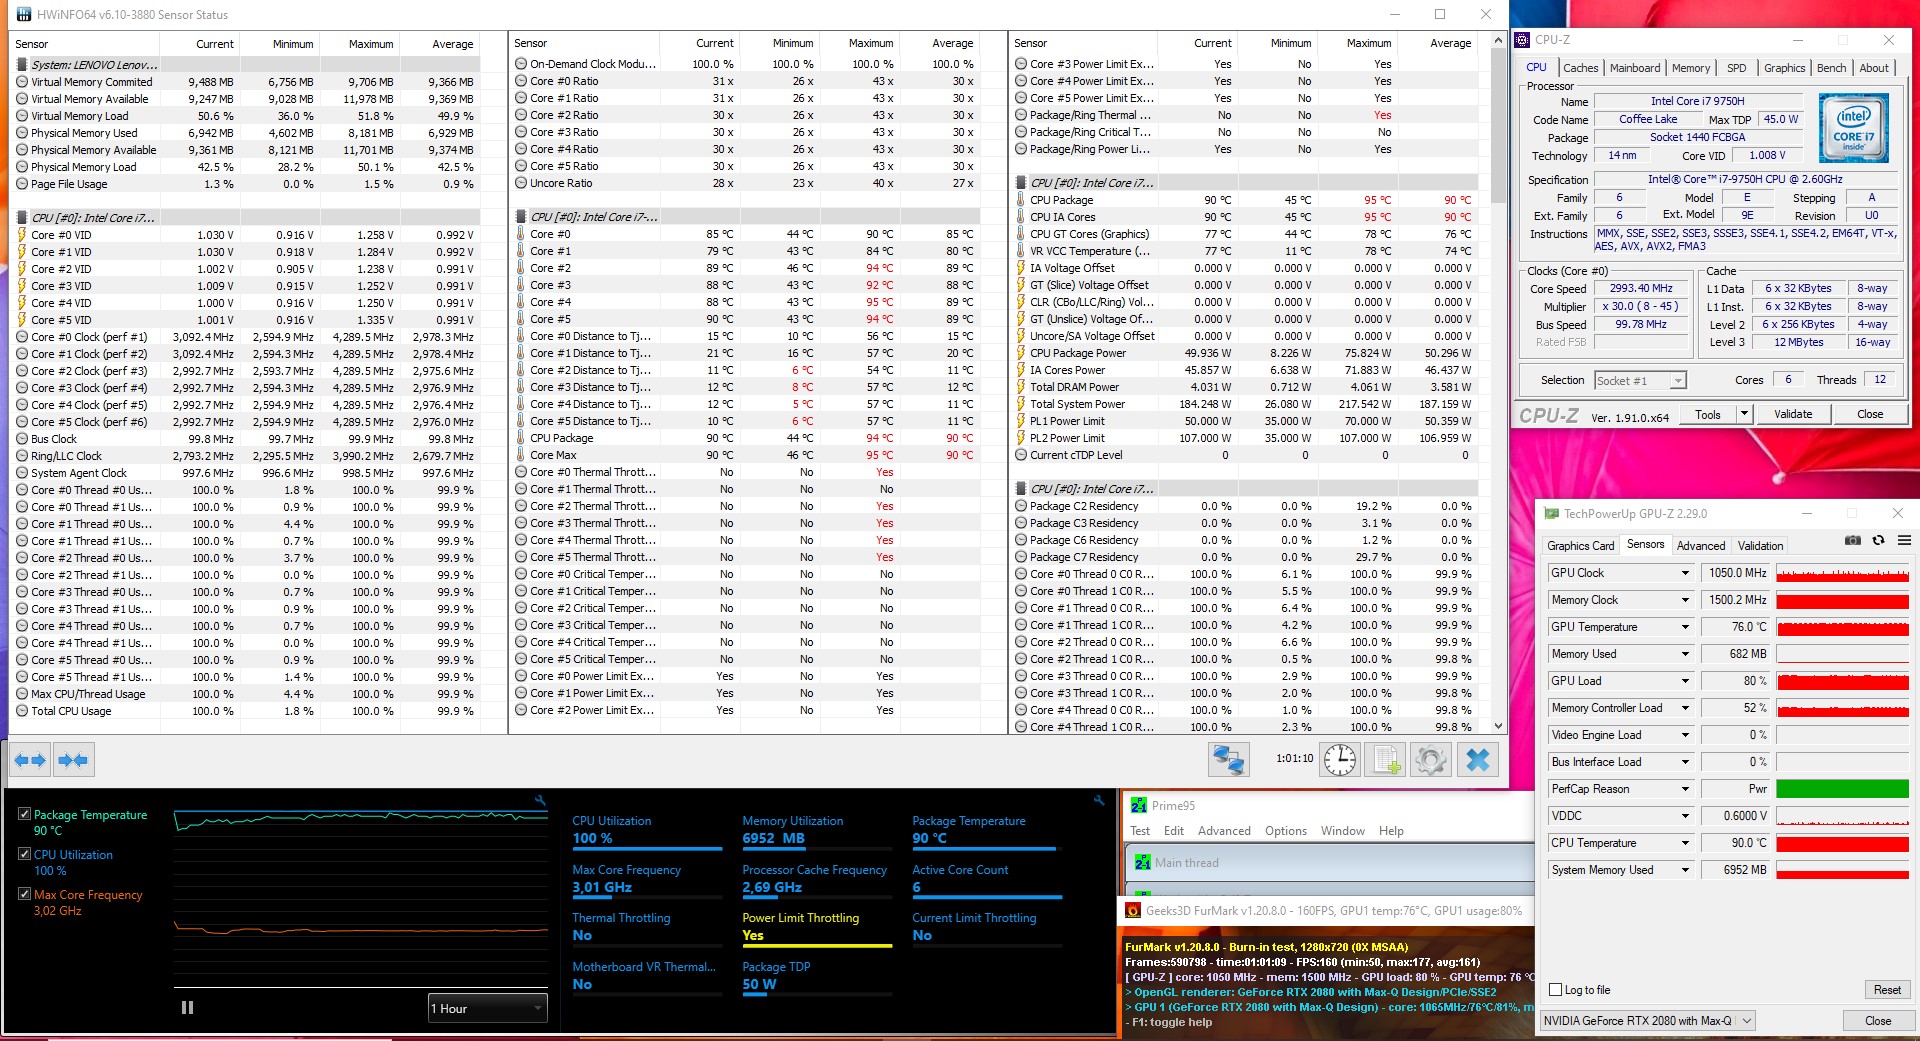
Task: Click the Main thread window icon in Prime95
Action: pyautogui.click(x=1143, y=863)
